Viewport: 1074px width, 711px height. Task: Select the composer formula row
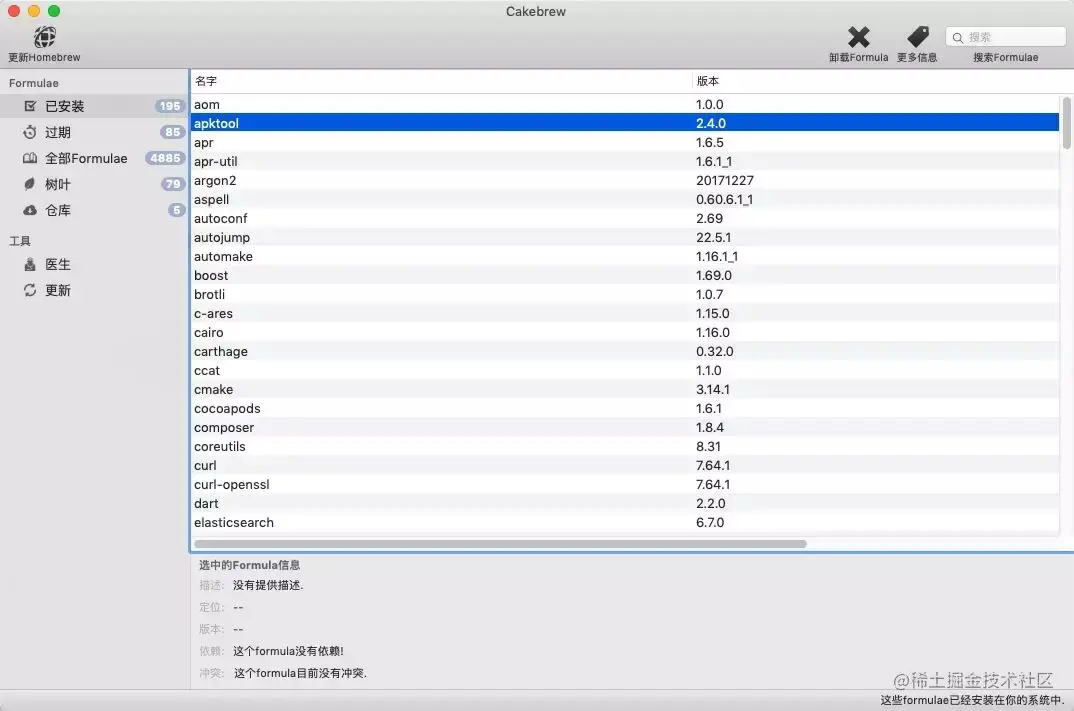[x=625, y=427]
